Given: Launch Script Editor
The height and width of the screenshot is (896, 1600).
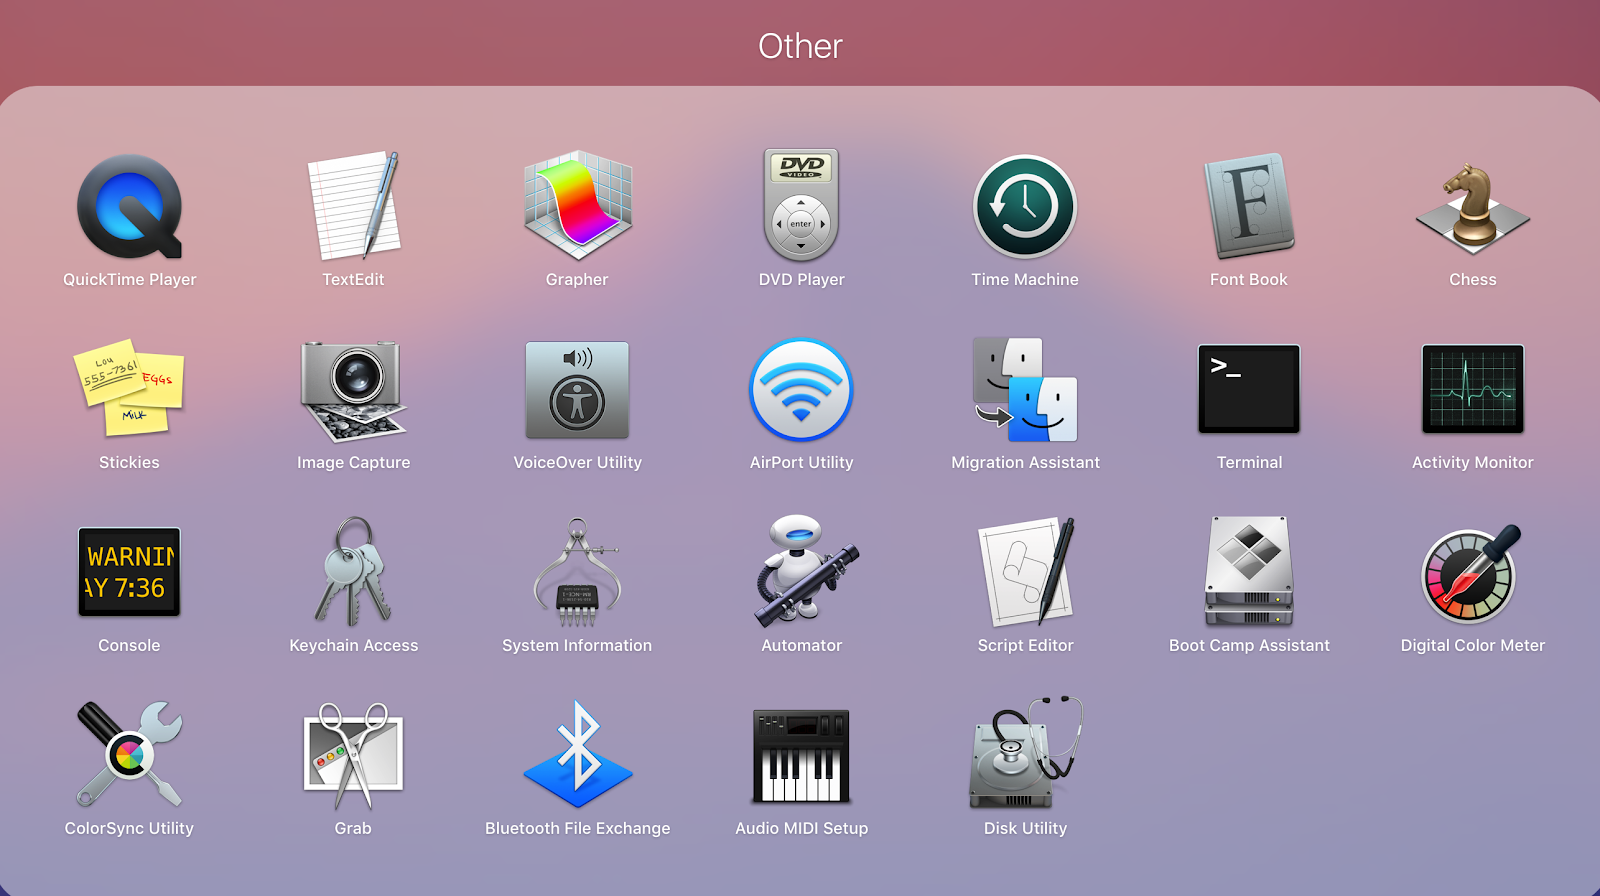Looking at the screenshot, I should [x=1025, y=572].
